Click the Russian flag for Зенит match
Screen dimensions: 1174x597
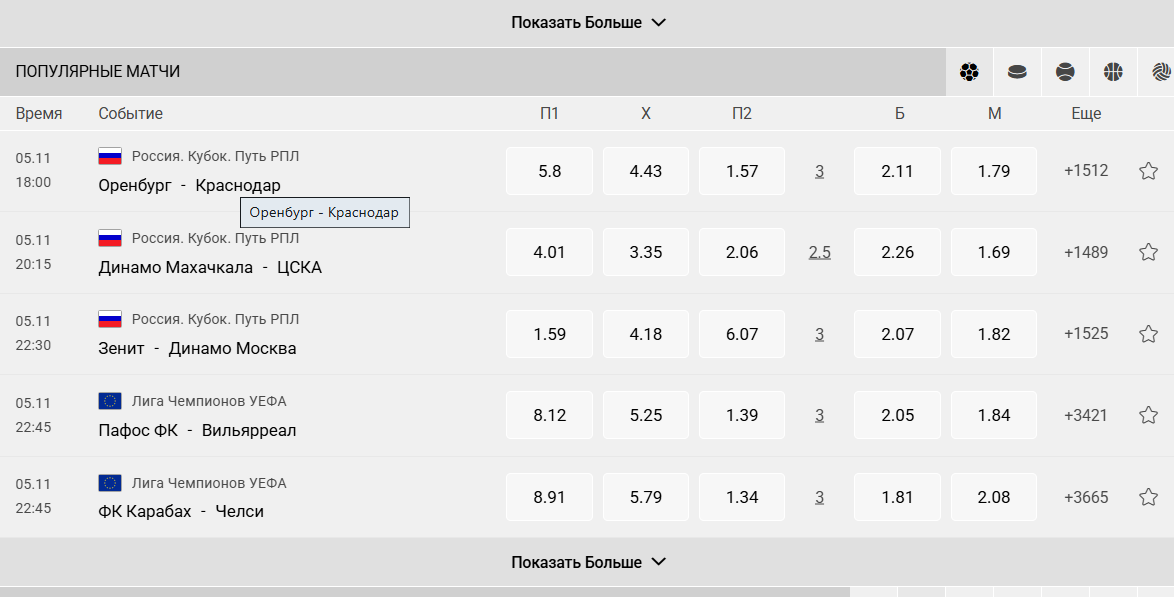110,319
